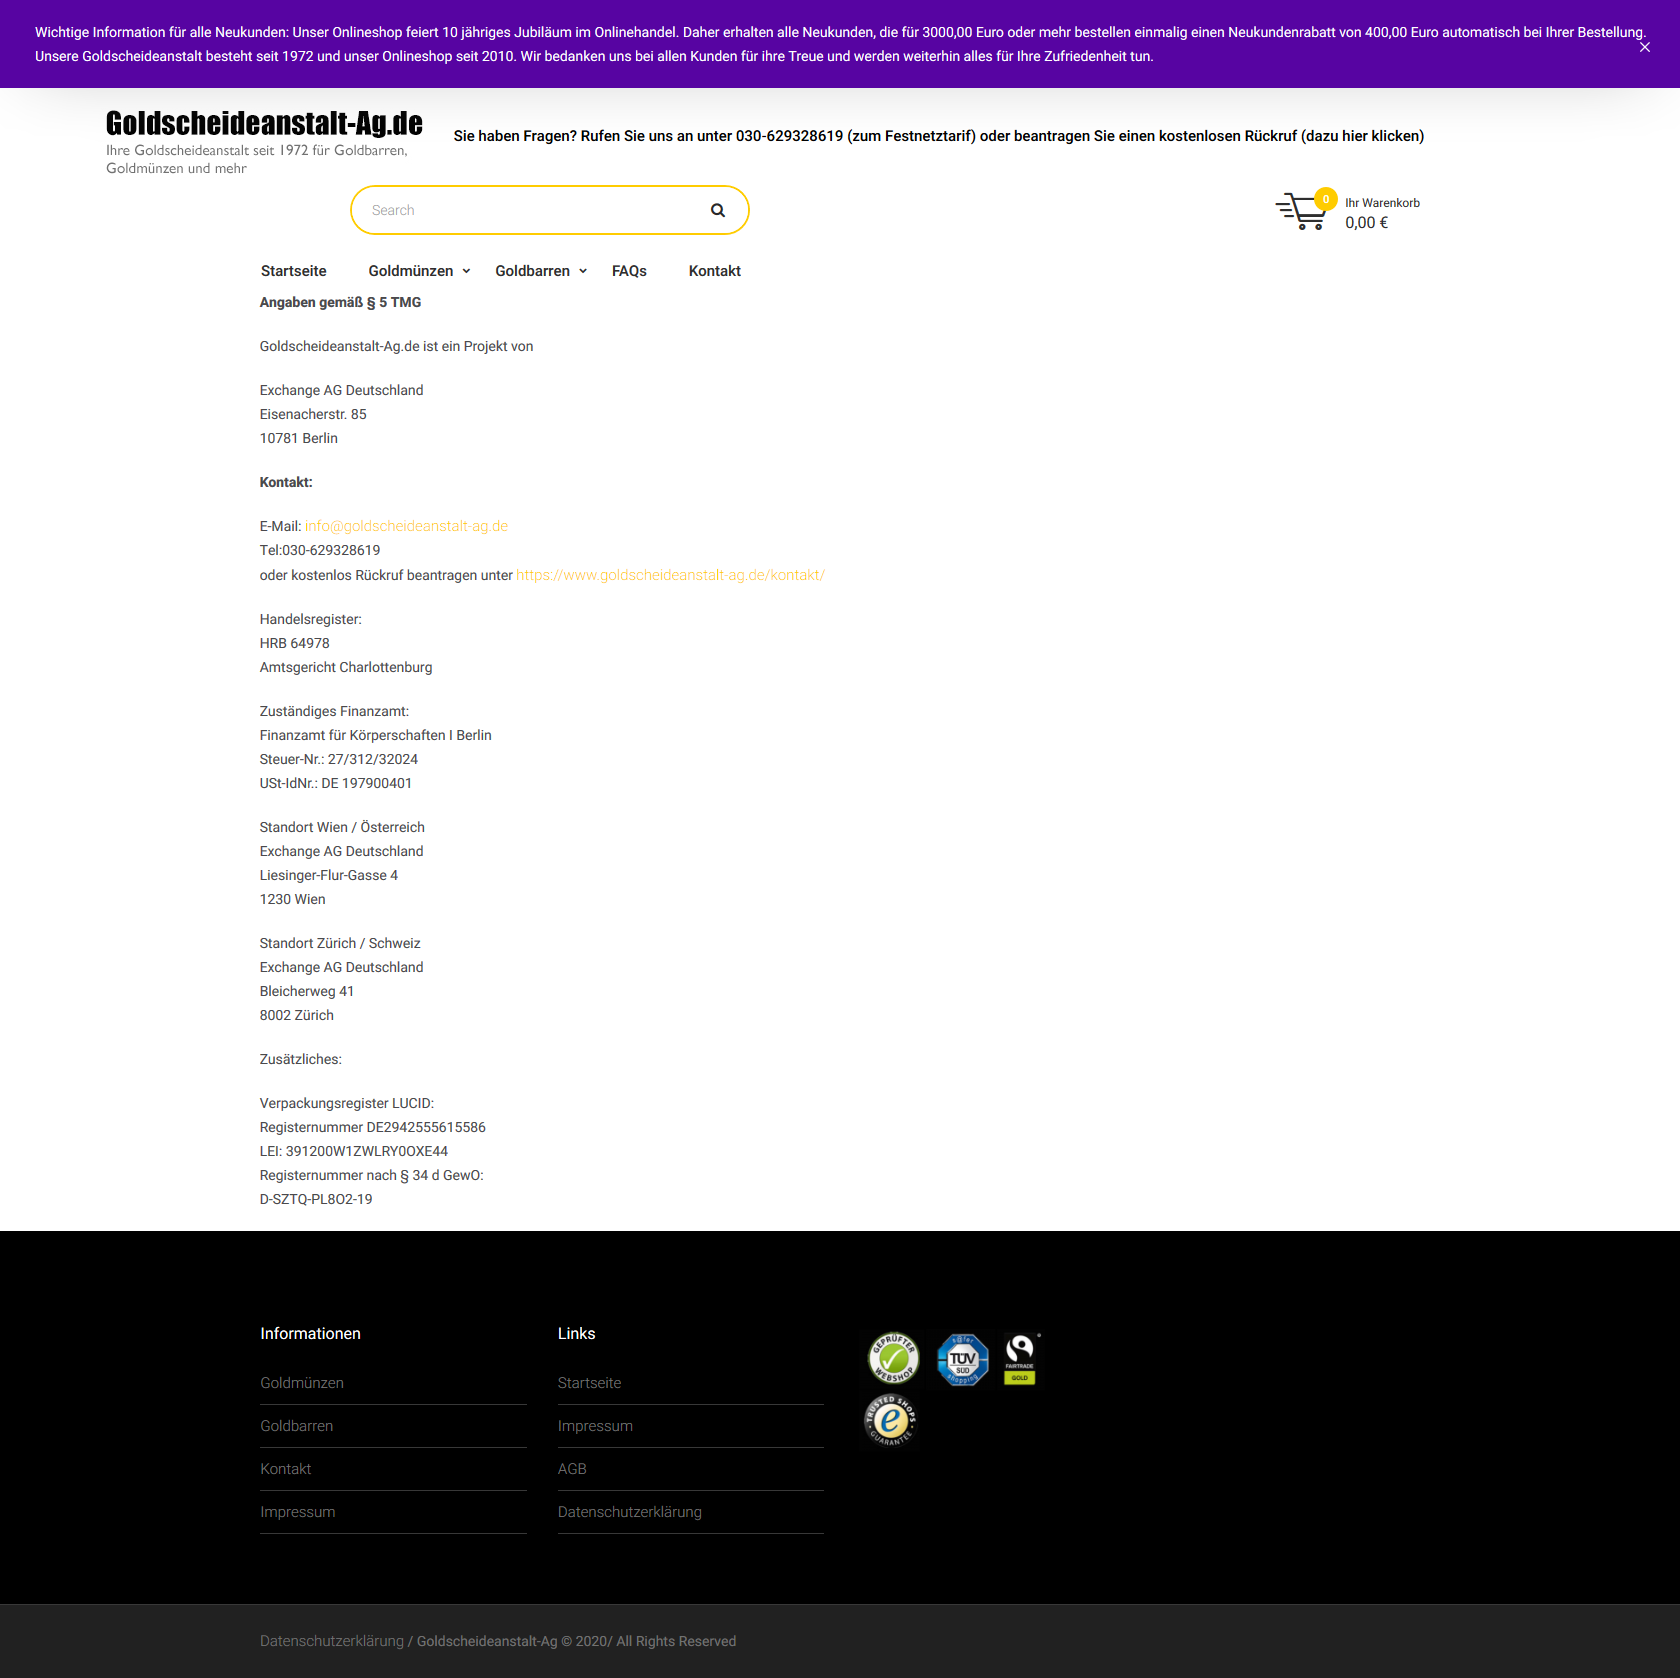
Task: Open the shopping cart icon
Action: pos(1300,211)
